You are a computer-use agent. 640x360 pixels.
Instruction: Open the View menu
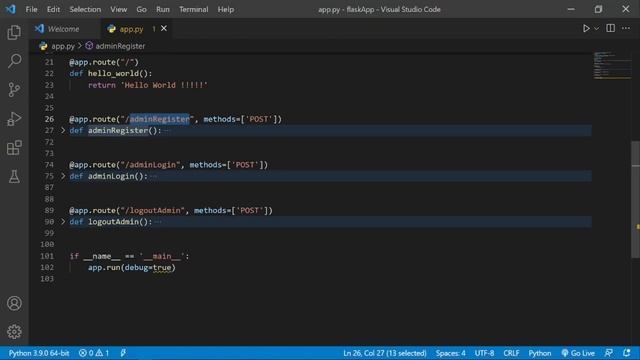(118, 9)
